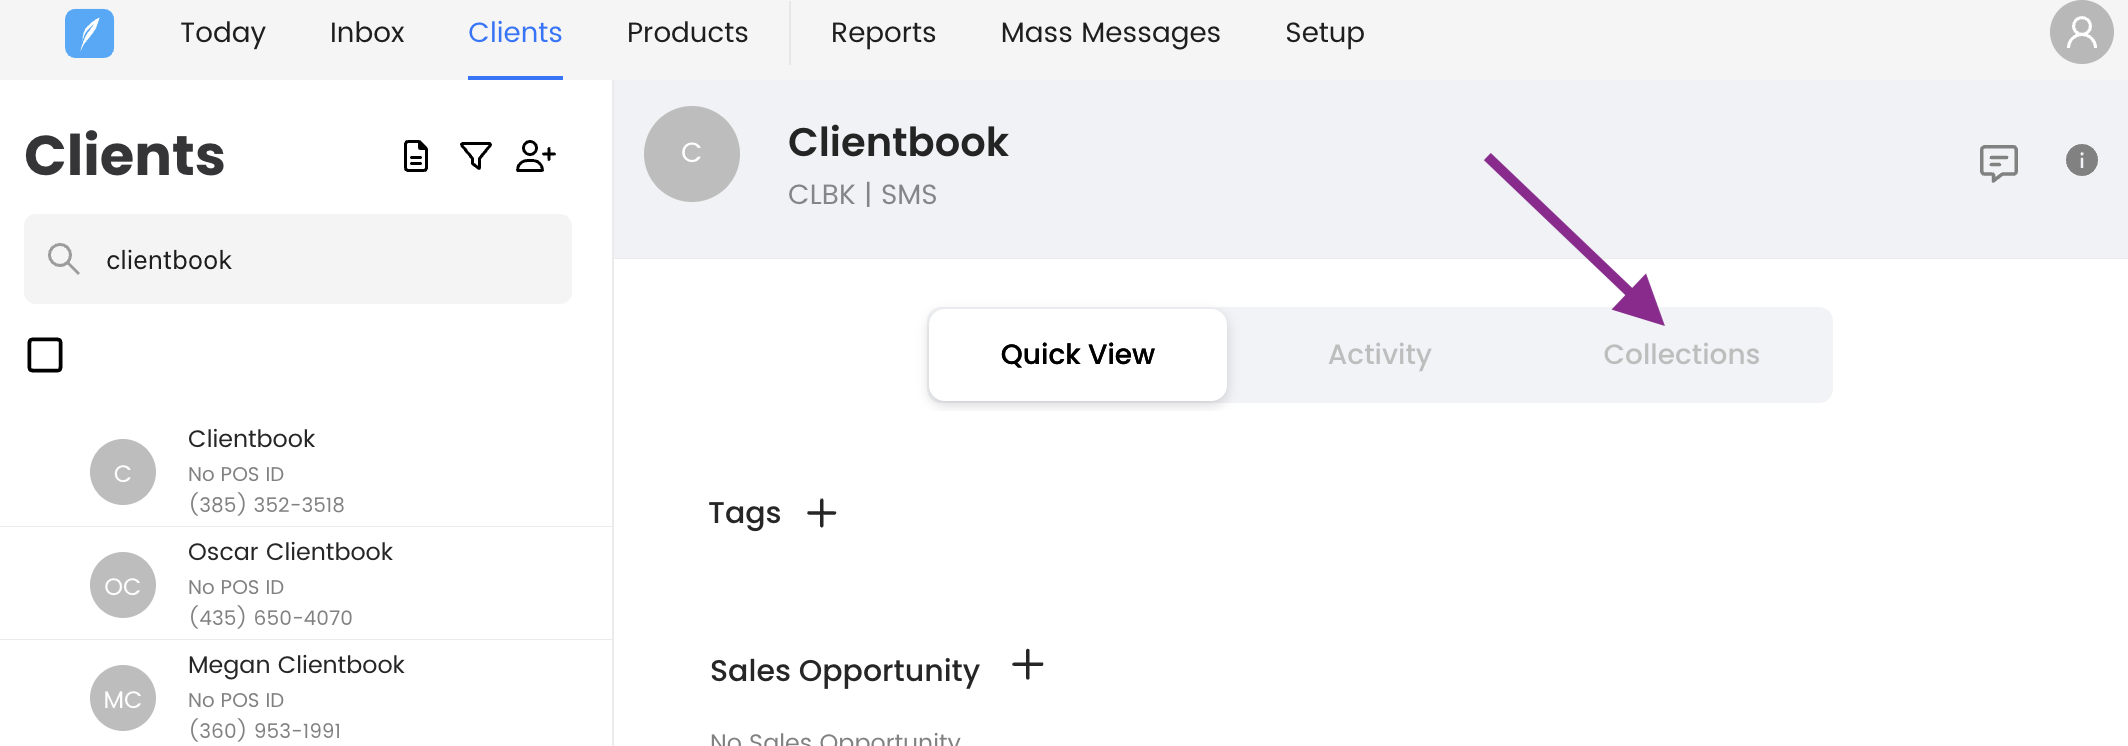Select the Quick View tab
Image resolution: width=2128 pixels, height=746 pixels.
[1077, 355]
